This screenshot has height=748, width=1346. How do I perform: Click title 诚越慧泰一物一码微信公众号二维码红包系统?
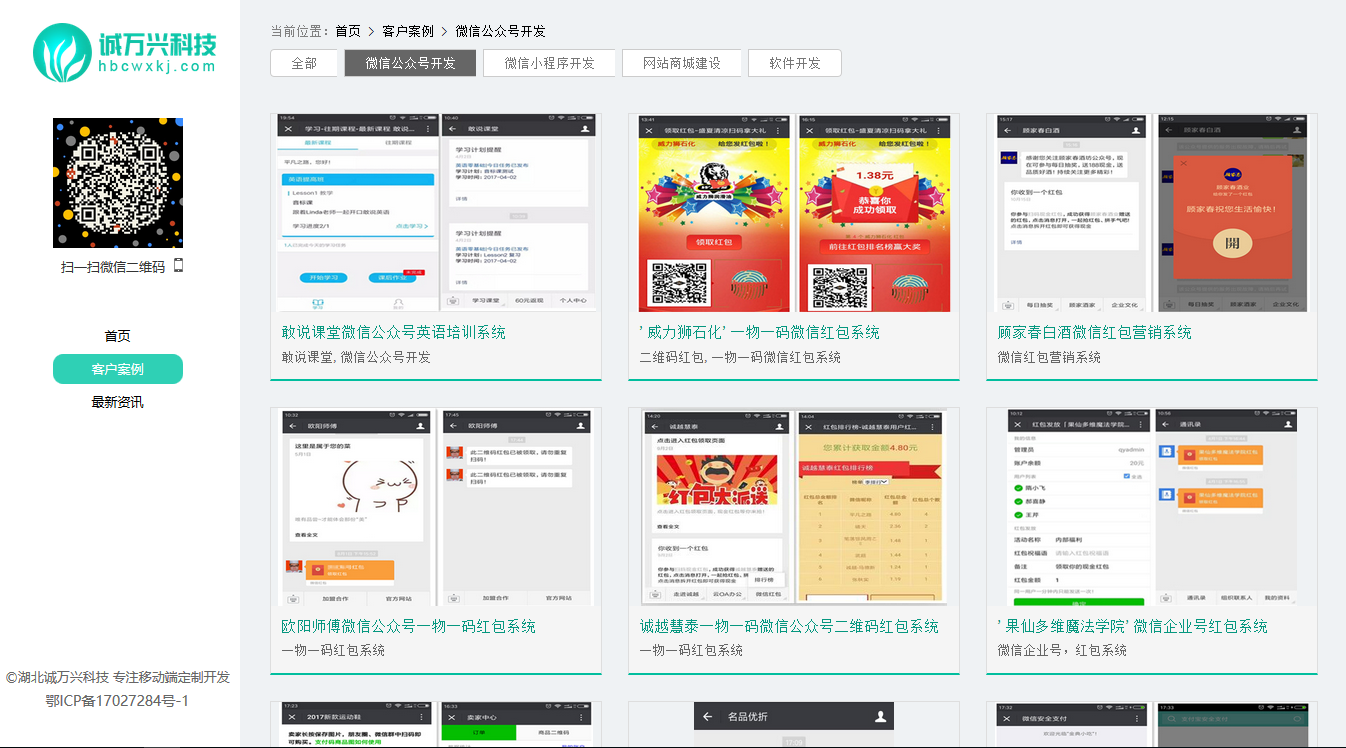click(x=789, y=626)
